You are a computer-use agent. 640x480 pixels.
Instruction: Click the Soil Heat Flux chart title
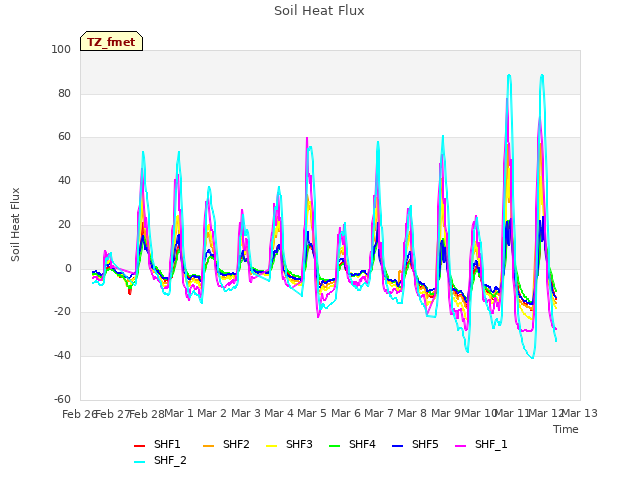click(x=319, y=11)
